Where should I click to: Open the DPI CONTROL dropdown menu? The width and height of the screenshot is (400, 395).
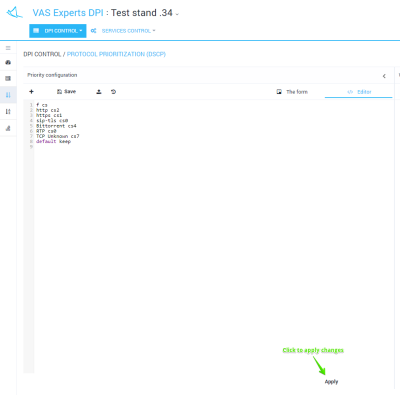pos(58,31)
